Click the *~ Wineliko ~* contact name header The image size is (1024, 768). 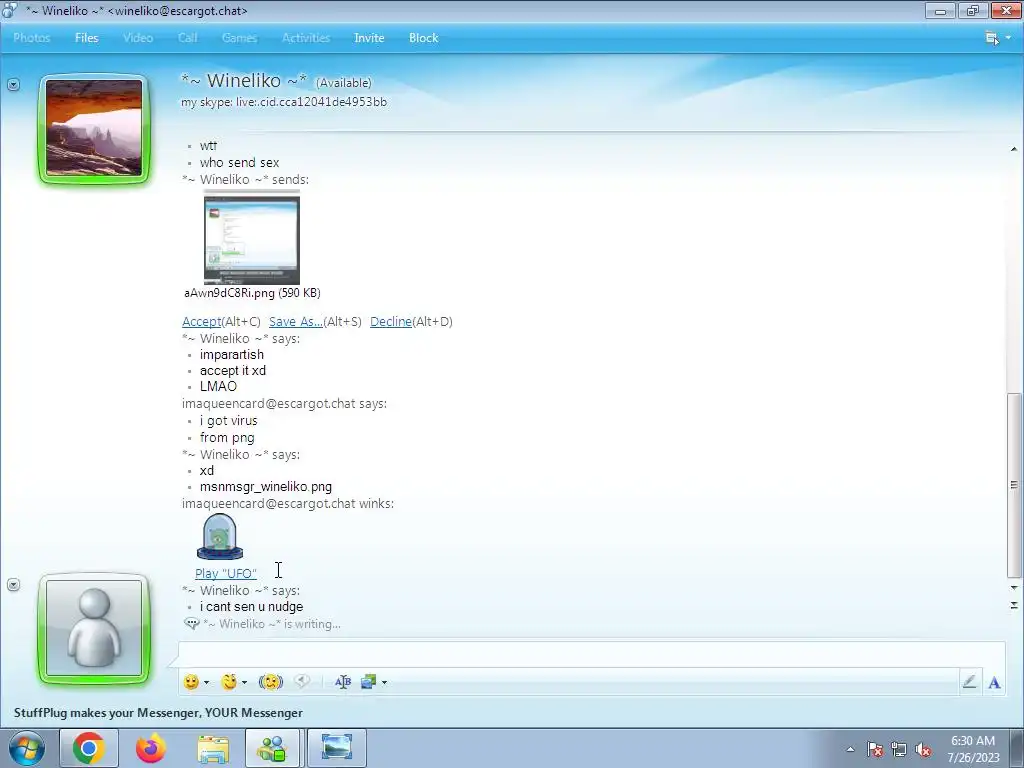(244, 80)
